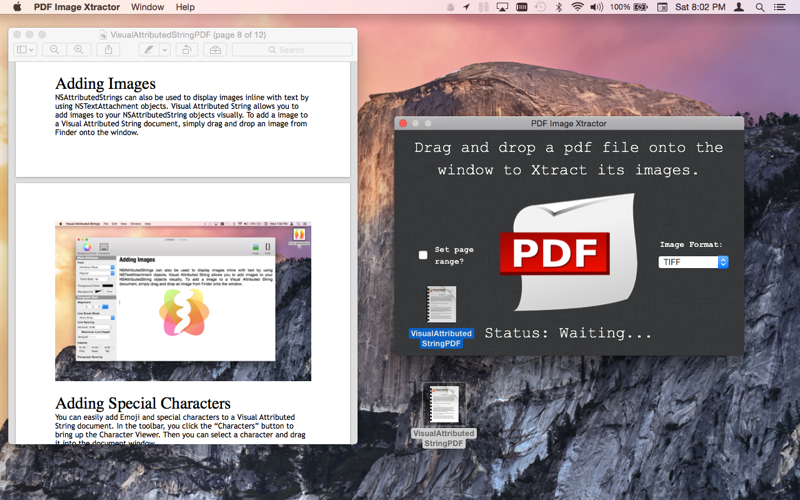This screenshot has width=800, height=500.
Task: Open the Image Format TIFF dropdown
Action: (x=693, y=262)
